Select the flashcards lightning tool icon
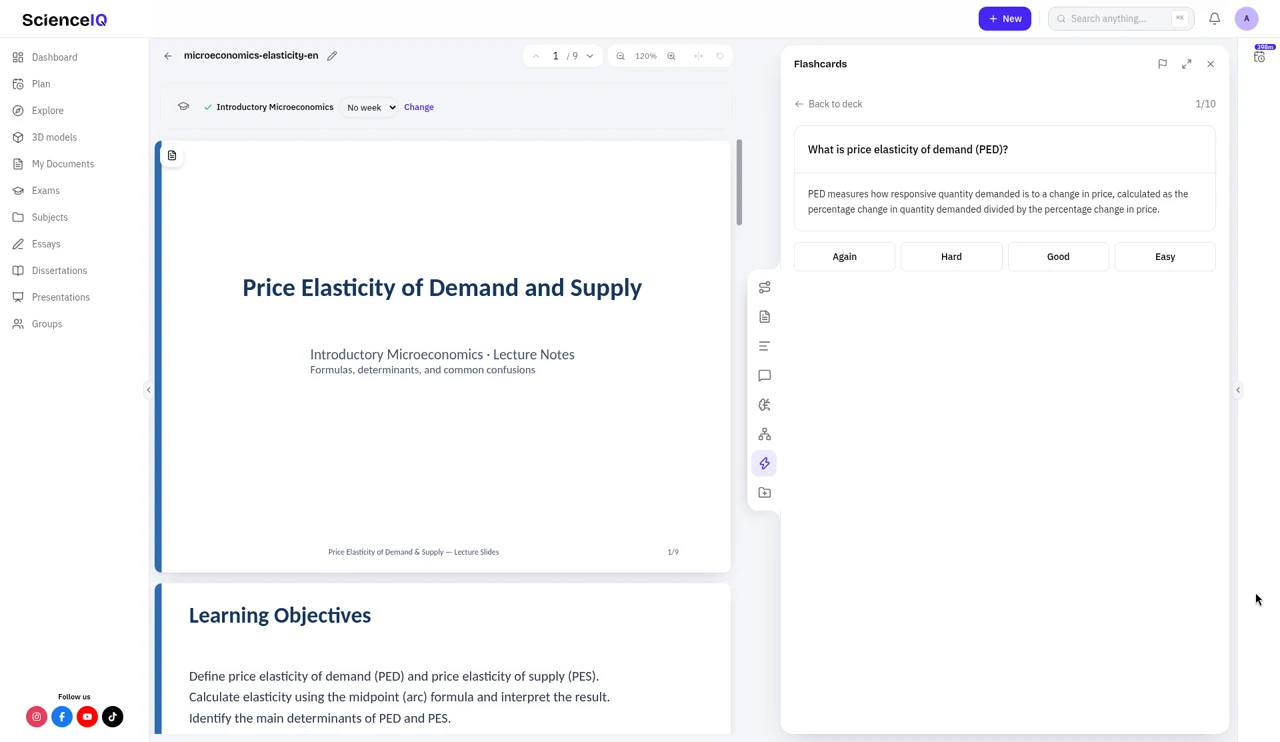The height and width of the screenshot is (742, 1280). click(x=765, y=463)
